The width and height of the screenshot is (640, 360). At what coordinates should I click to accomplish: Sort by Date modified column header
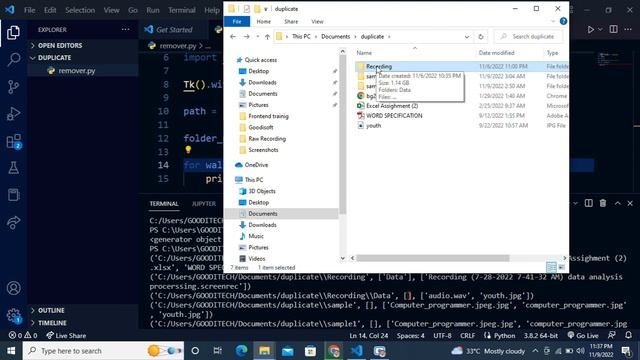[x=496, y=53]
